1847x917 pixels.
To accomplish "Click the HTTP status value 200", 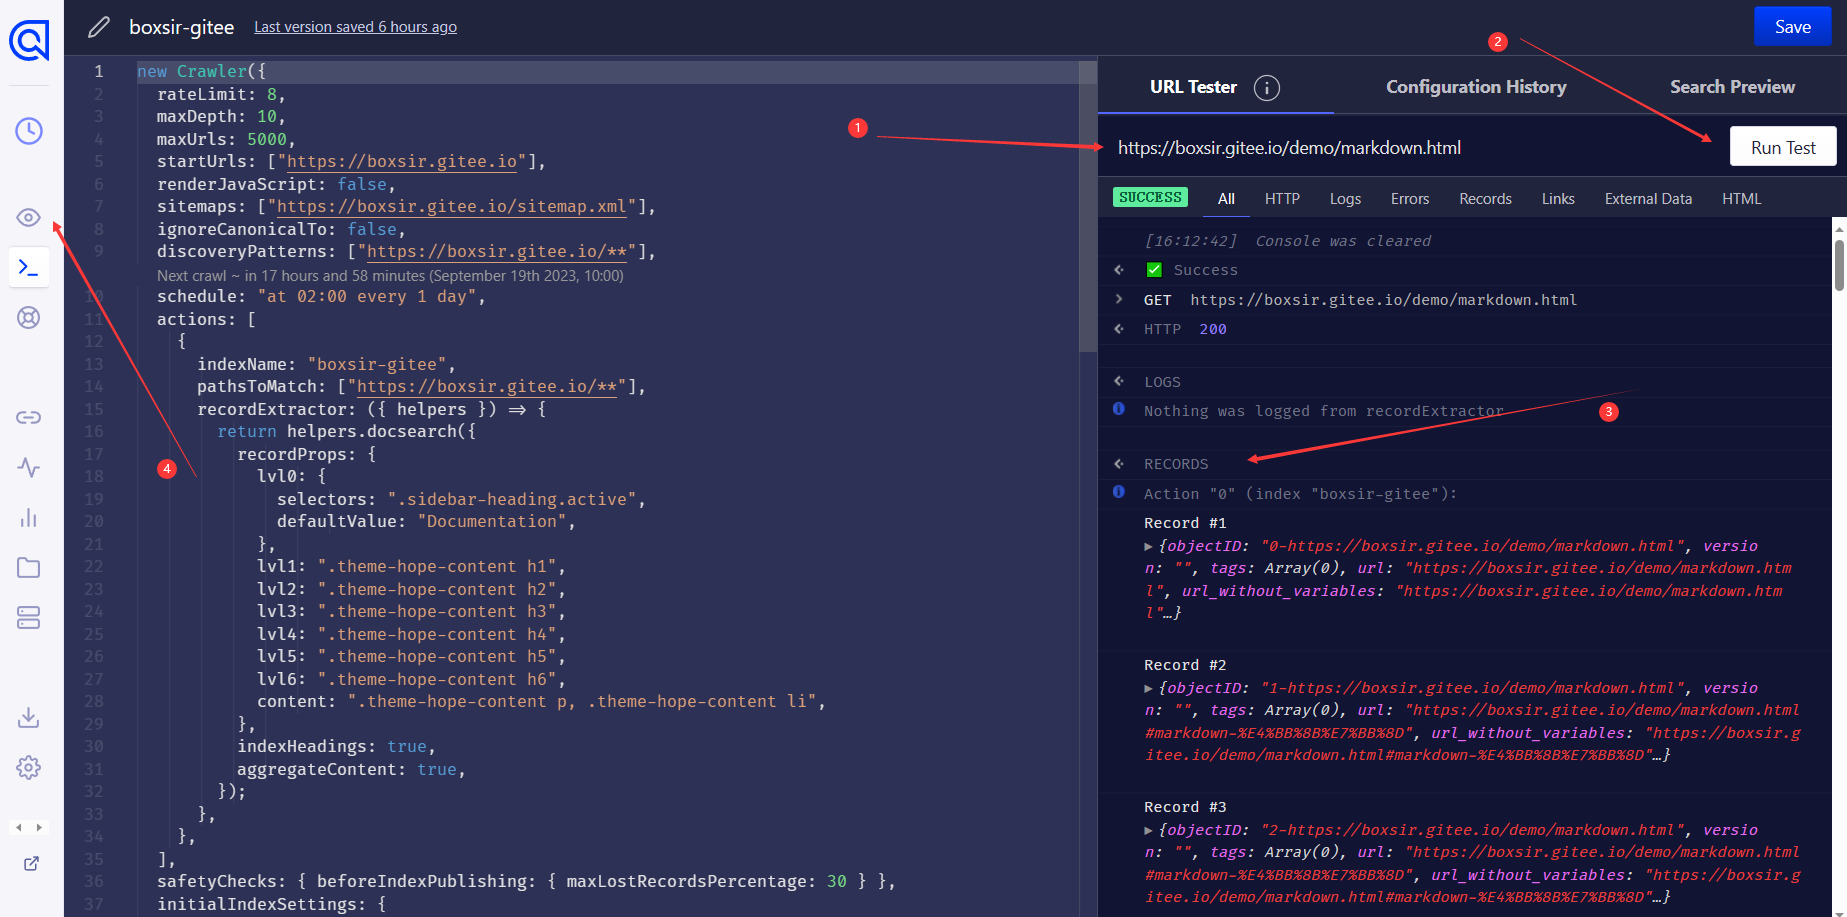I will coord(1213,329).
